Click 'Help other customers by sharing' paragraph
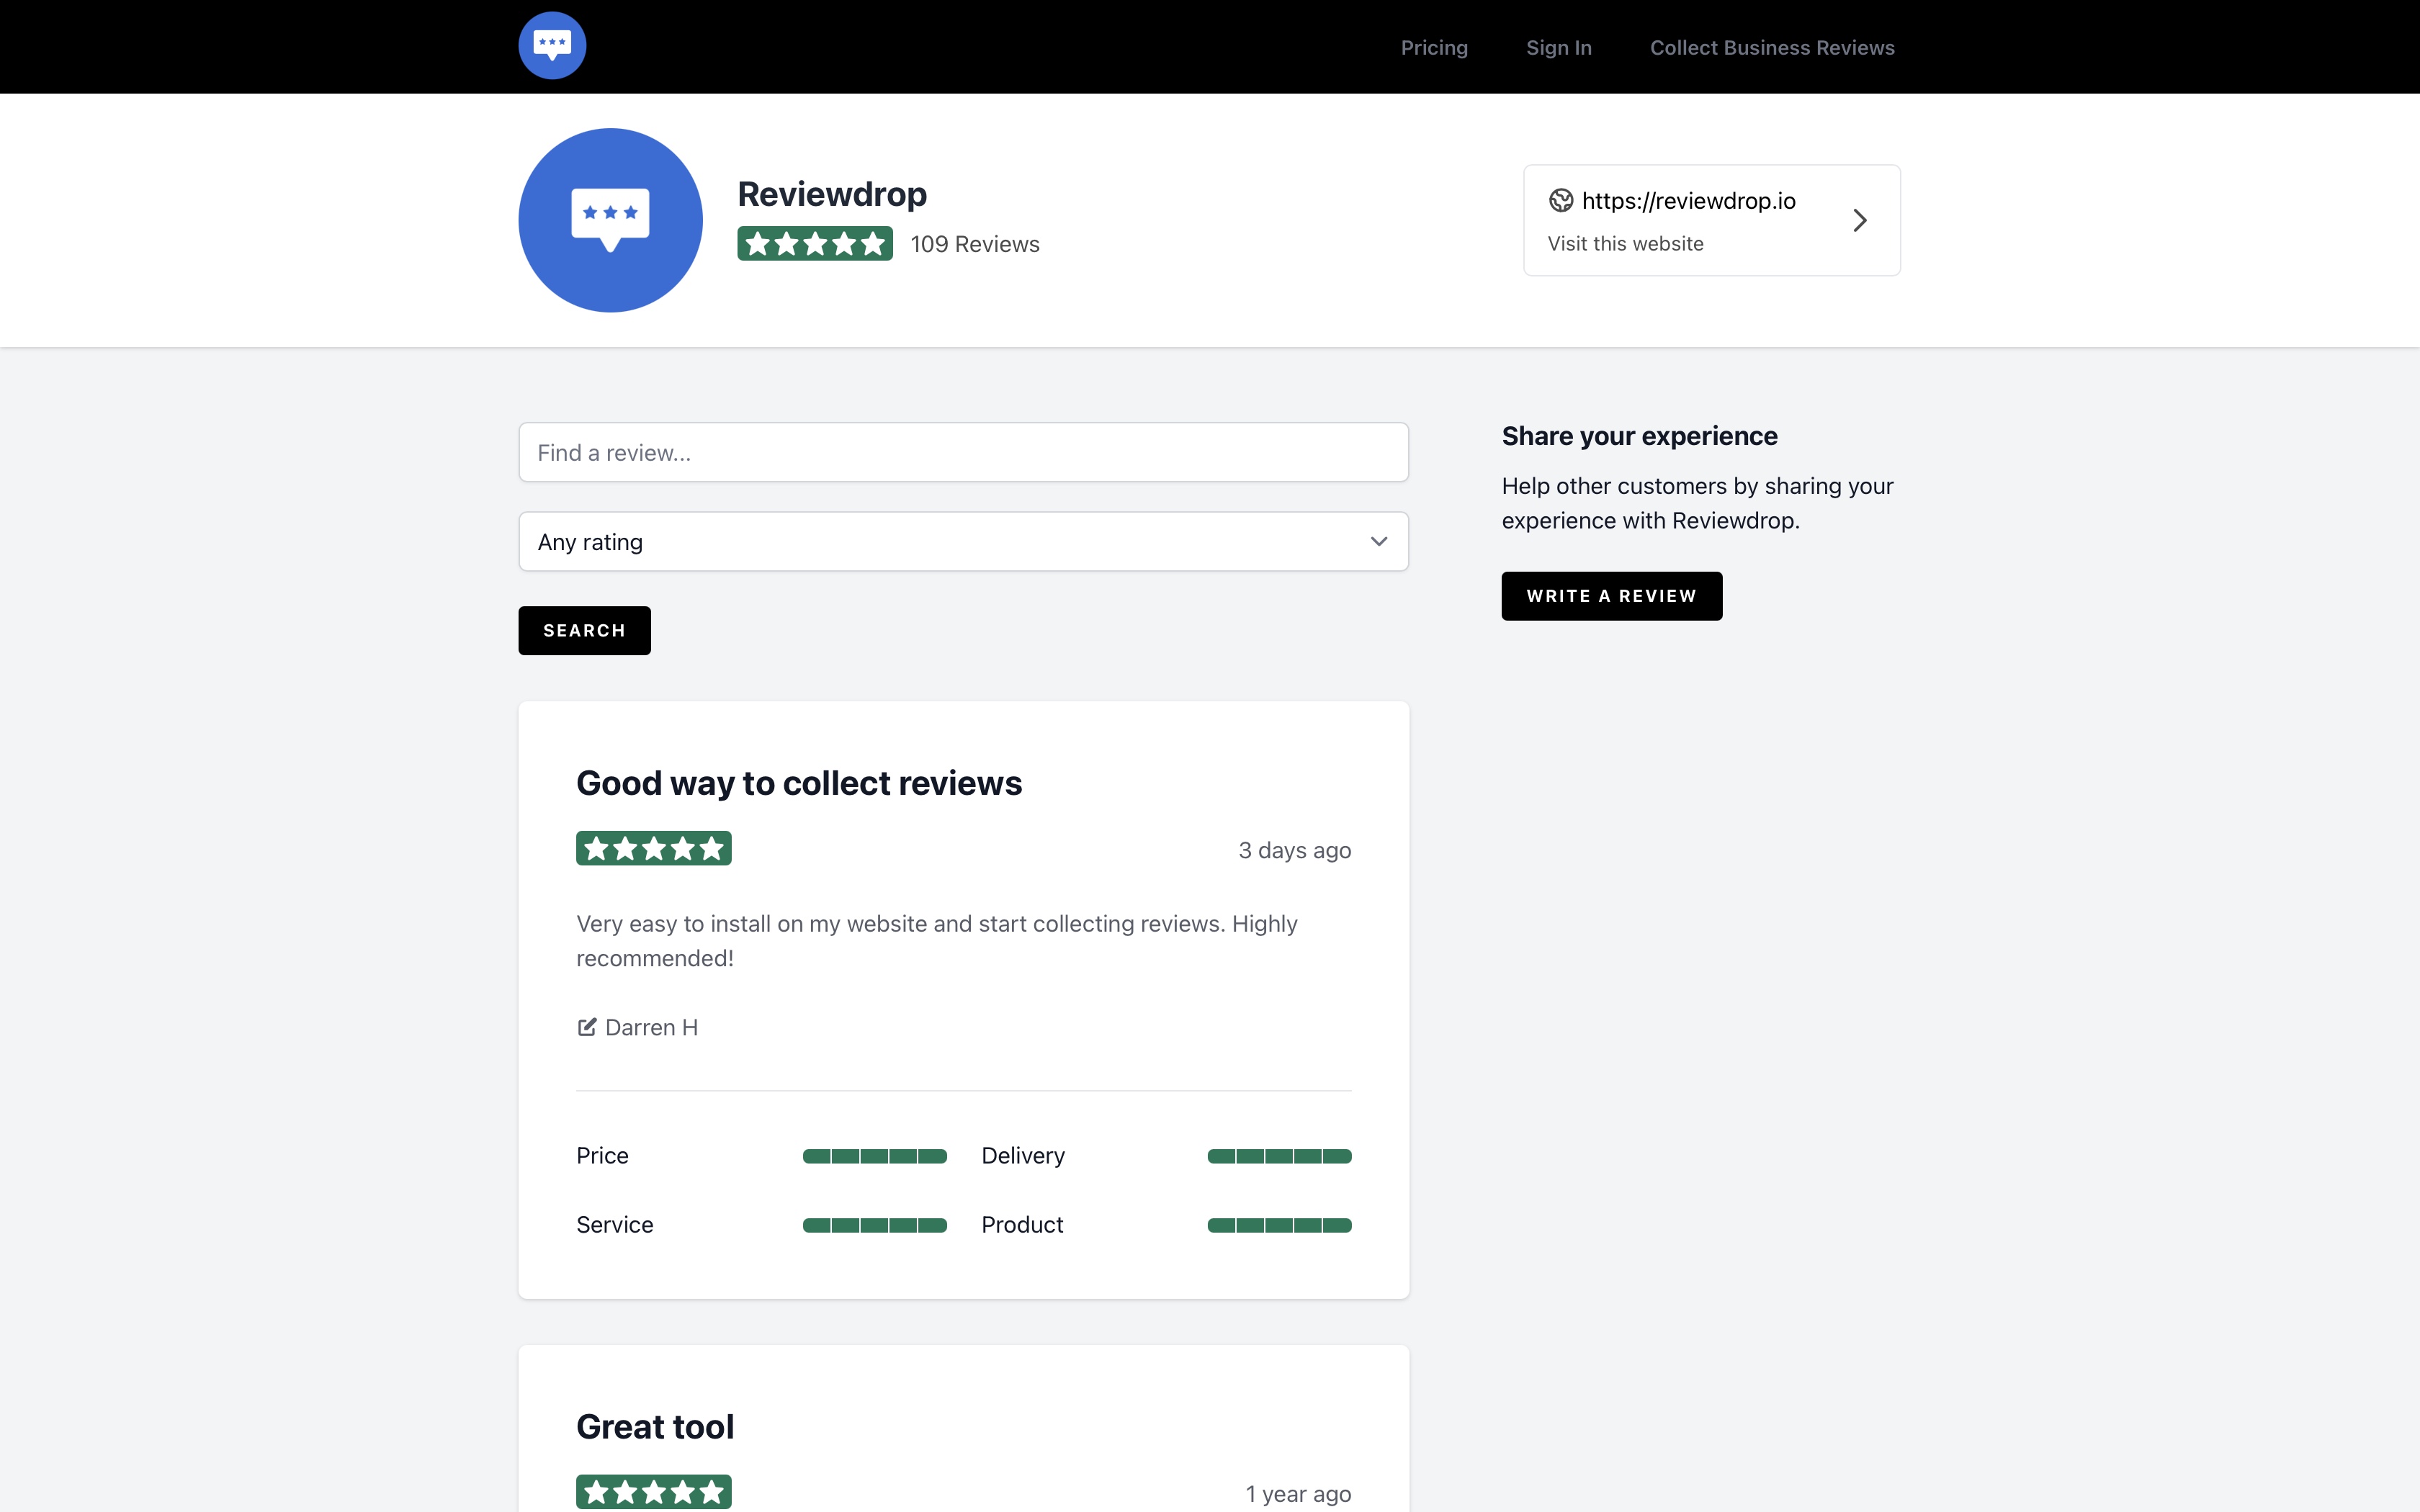The width and height of the screenshot is (2420, 1512). click(1697, 503)
